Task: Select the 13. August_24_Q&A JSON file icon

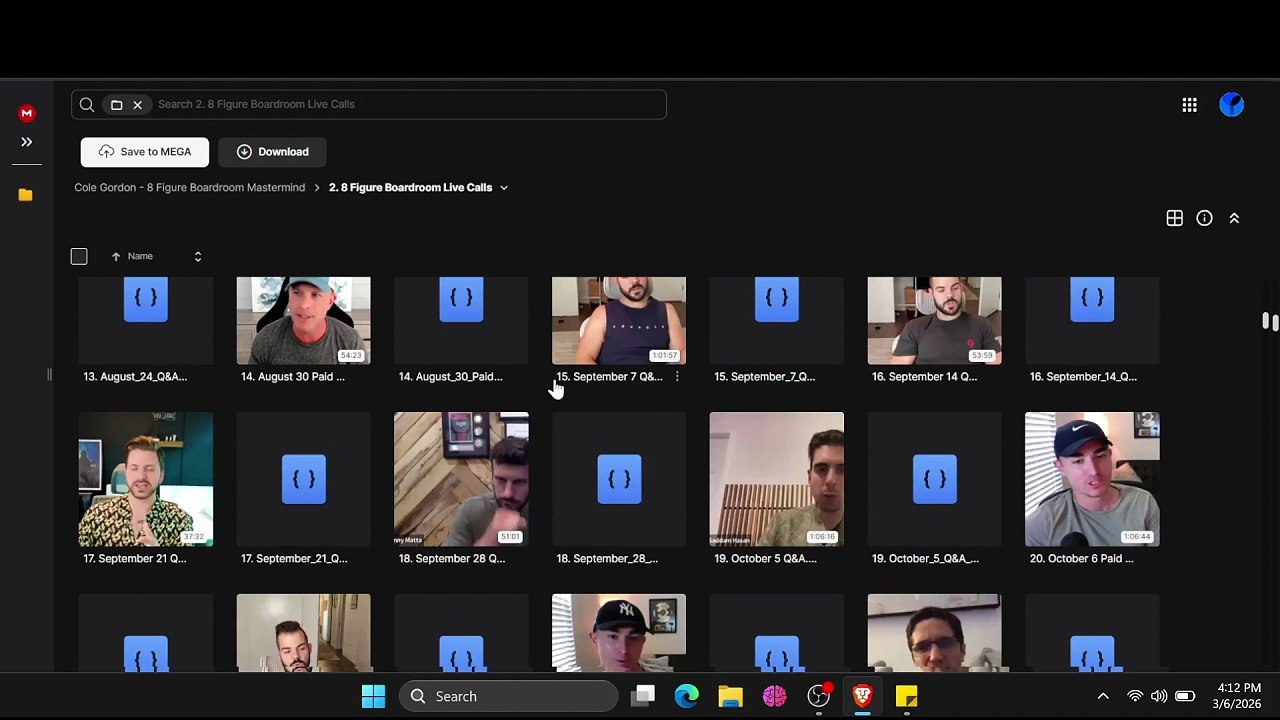Action: coord(146,300)
